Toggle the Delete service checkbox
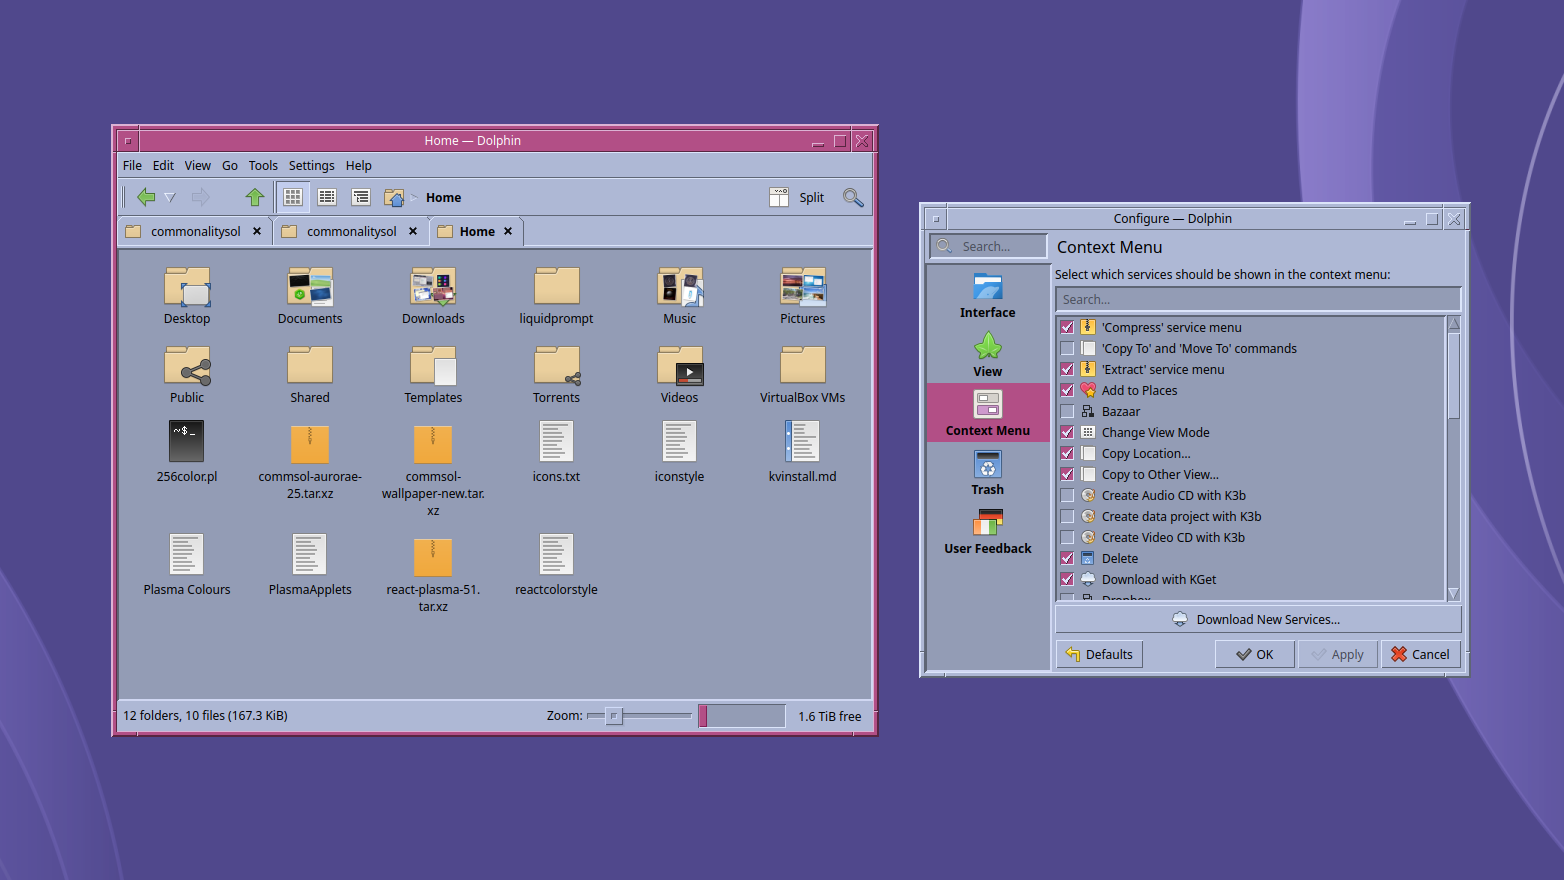 tap(1067, 558)
